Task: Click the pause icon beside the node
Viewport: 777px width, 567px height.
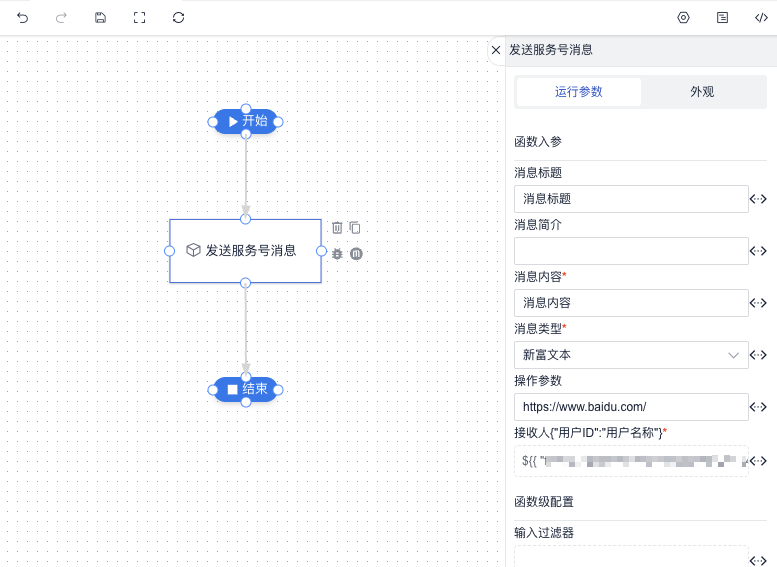Action: tap(356, 254)
